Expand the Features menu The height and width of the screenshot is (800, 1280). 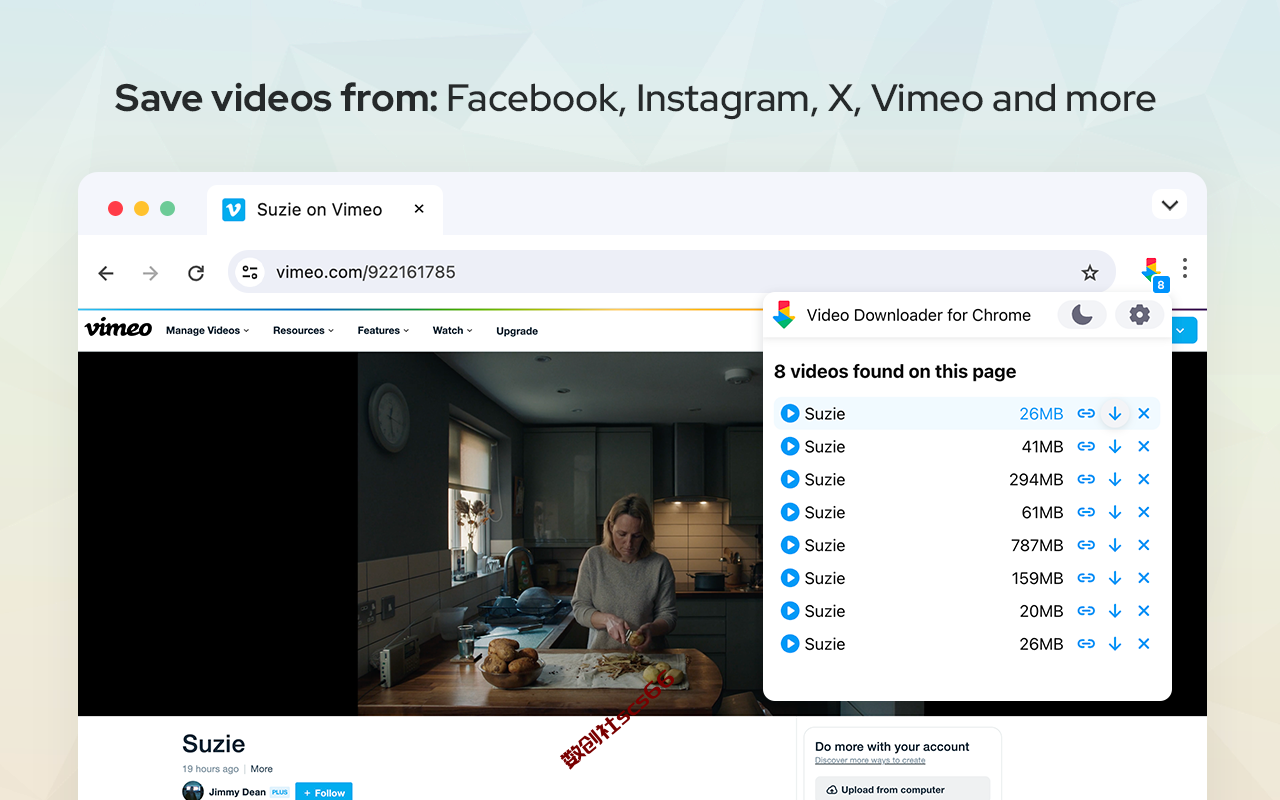(x=383, y=331)
